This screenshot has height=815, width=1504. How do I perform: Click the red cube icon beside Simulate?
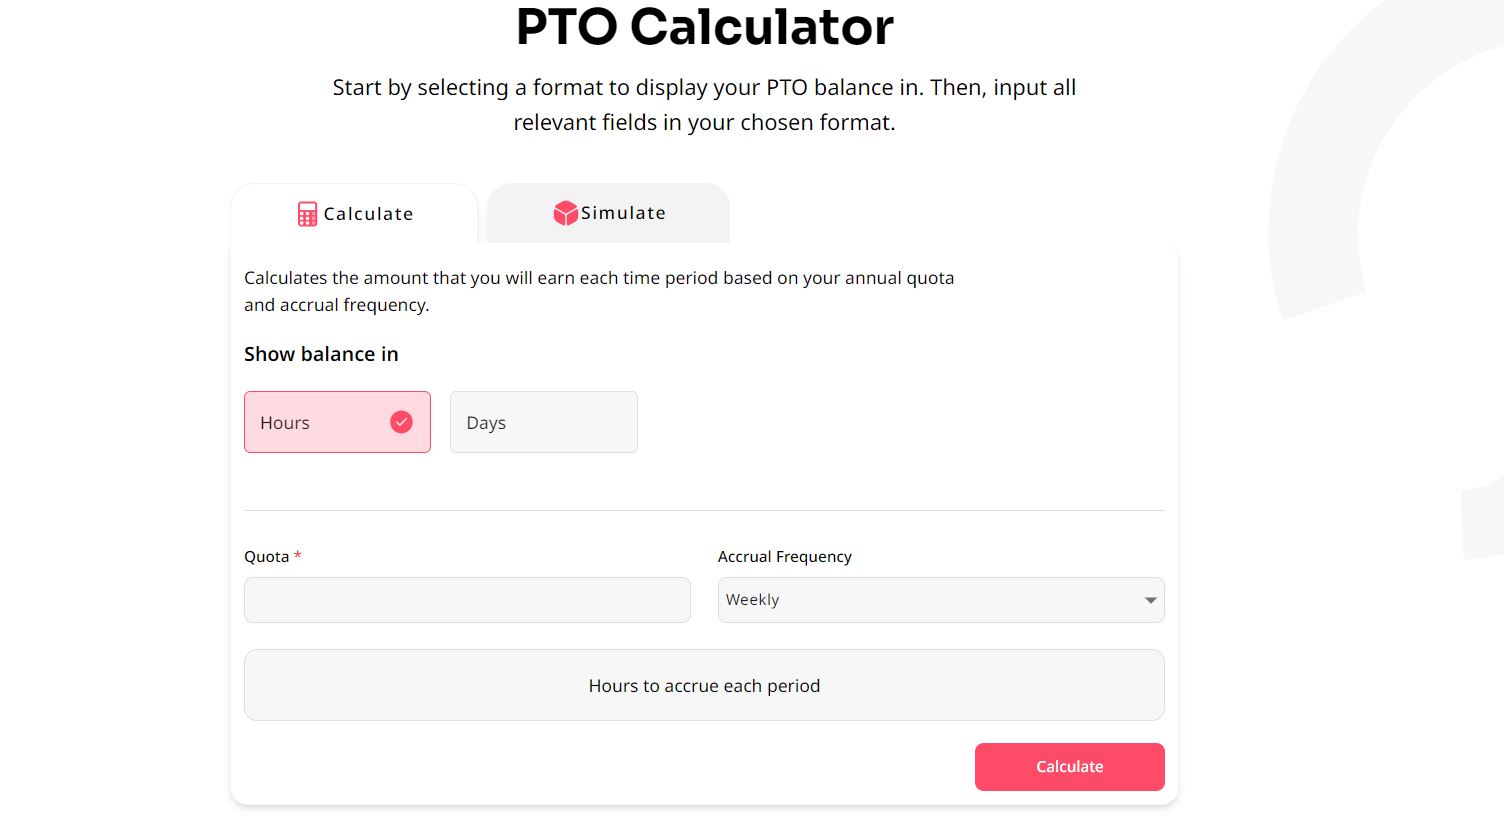point(565,213)
